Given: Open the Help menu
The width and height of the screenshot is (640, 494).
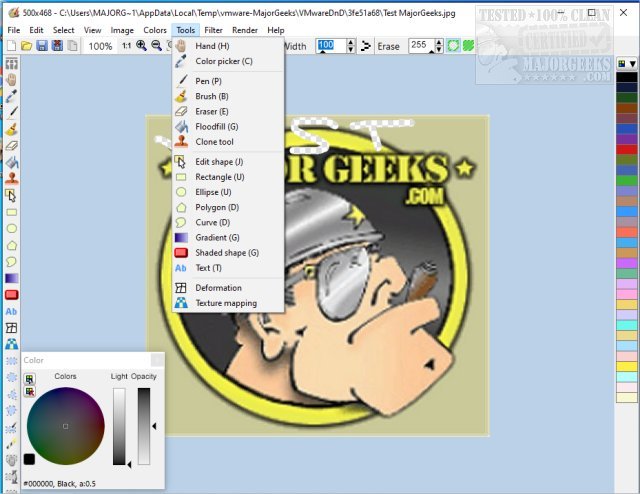Looking at the screenshot, I should [276, 30].
